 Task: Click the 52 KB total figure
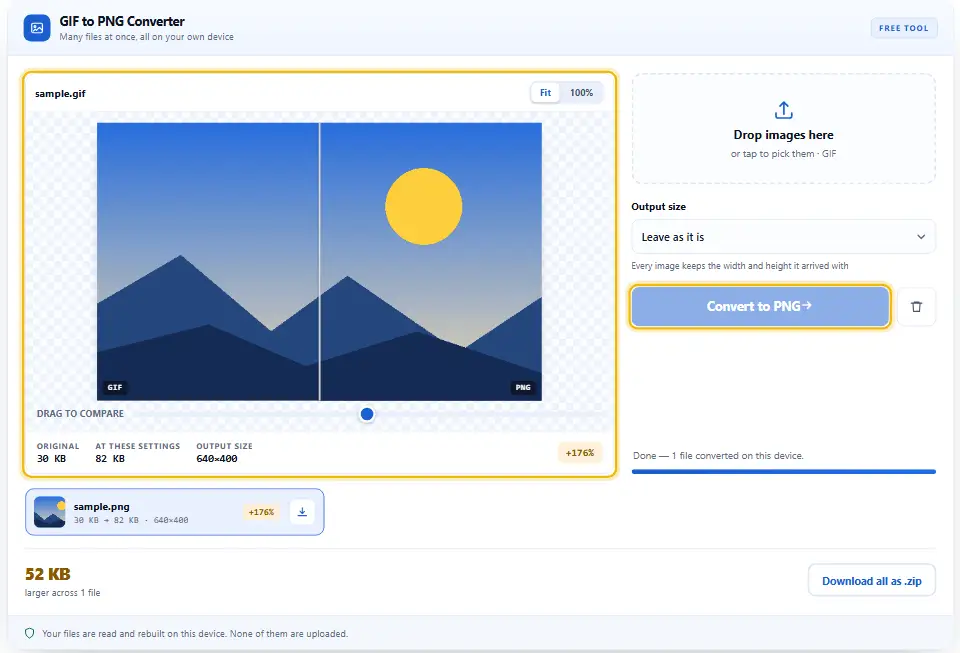click(x=48, y=574)
